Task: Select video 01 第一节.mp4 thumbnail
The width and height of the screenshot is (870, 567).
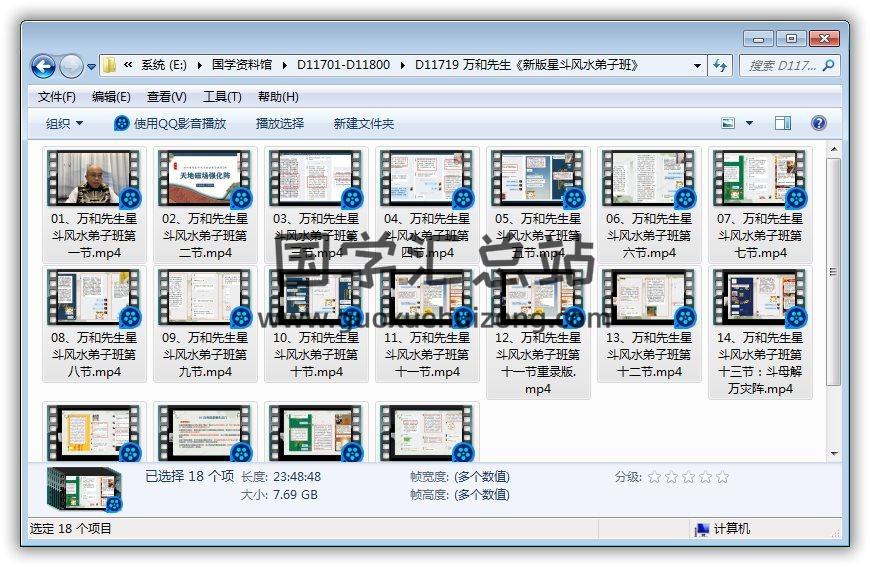Action: pyautogui.click(x=94, y=178)
